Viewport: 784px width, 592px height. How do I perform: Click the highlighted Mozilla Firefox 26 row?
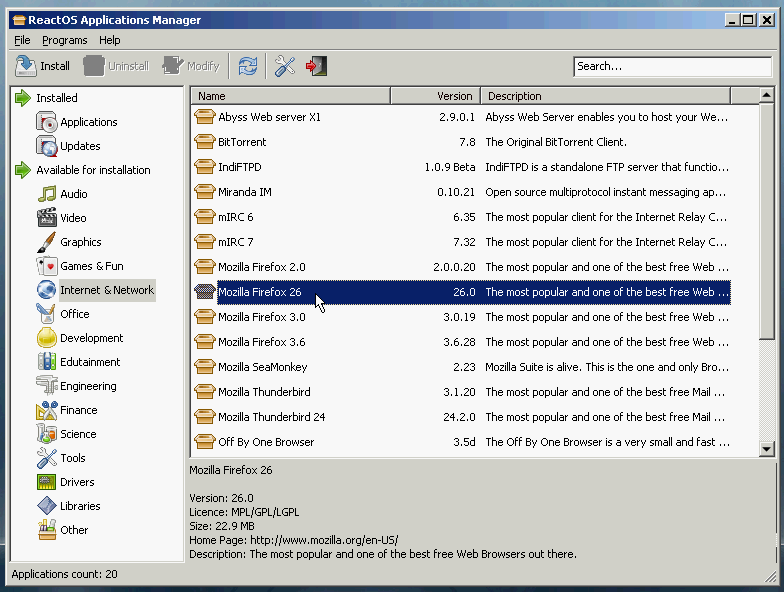(460, 292)
